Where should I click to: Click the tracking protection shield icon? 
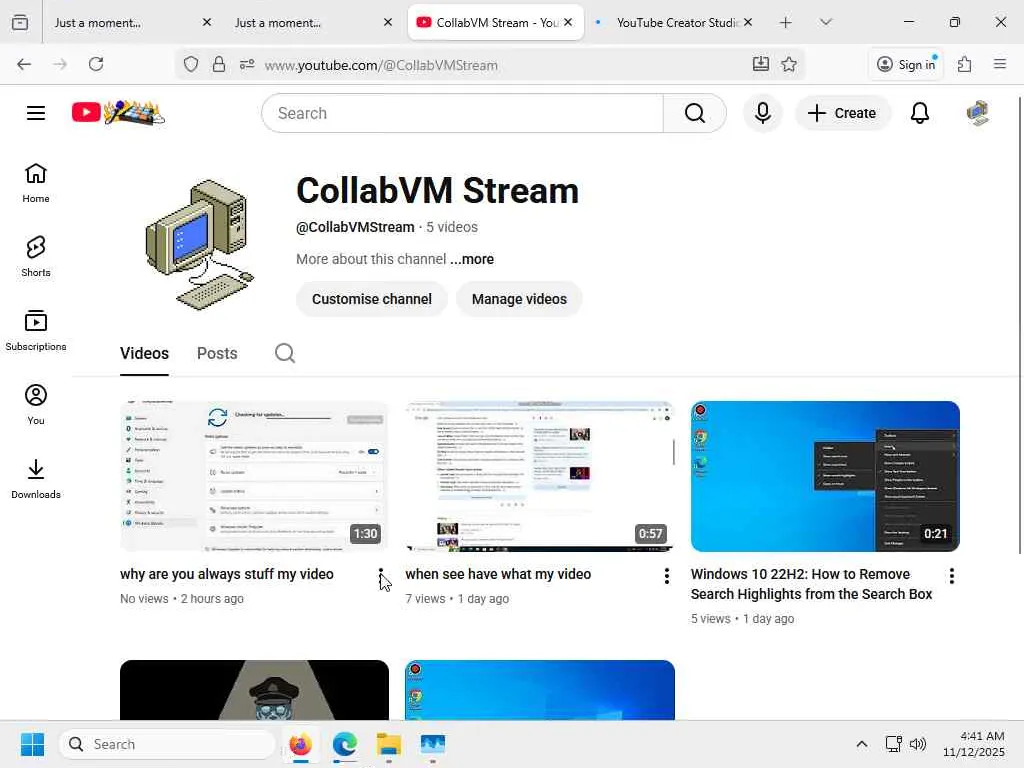(x=191, y=64)
